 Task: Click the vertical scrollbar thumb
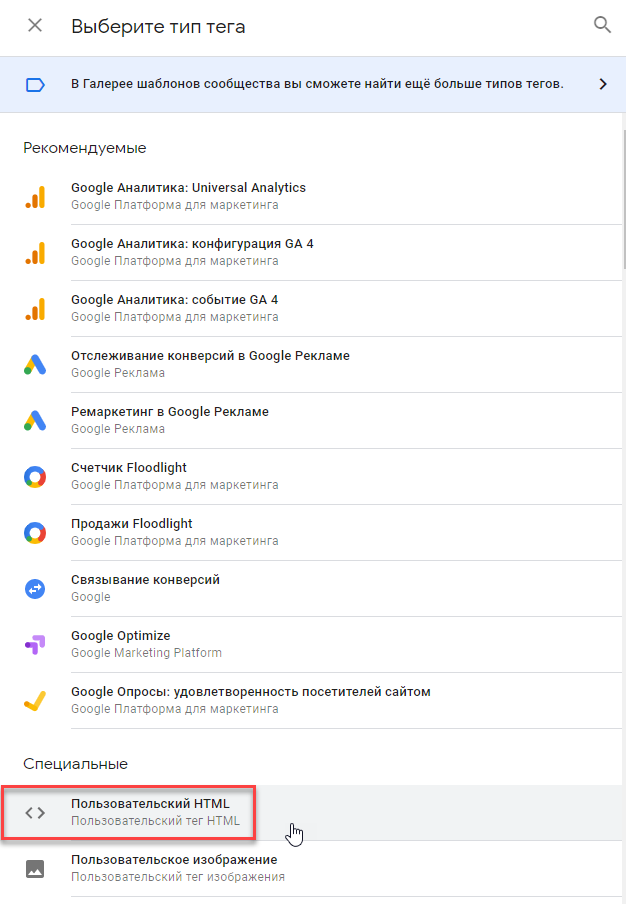624,199
